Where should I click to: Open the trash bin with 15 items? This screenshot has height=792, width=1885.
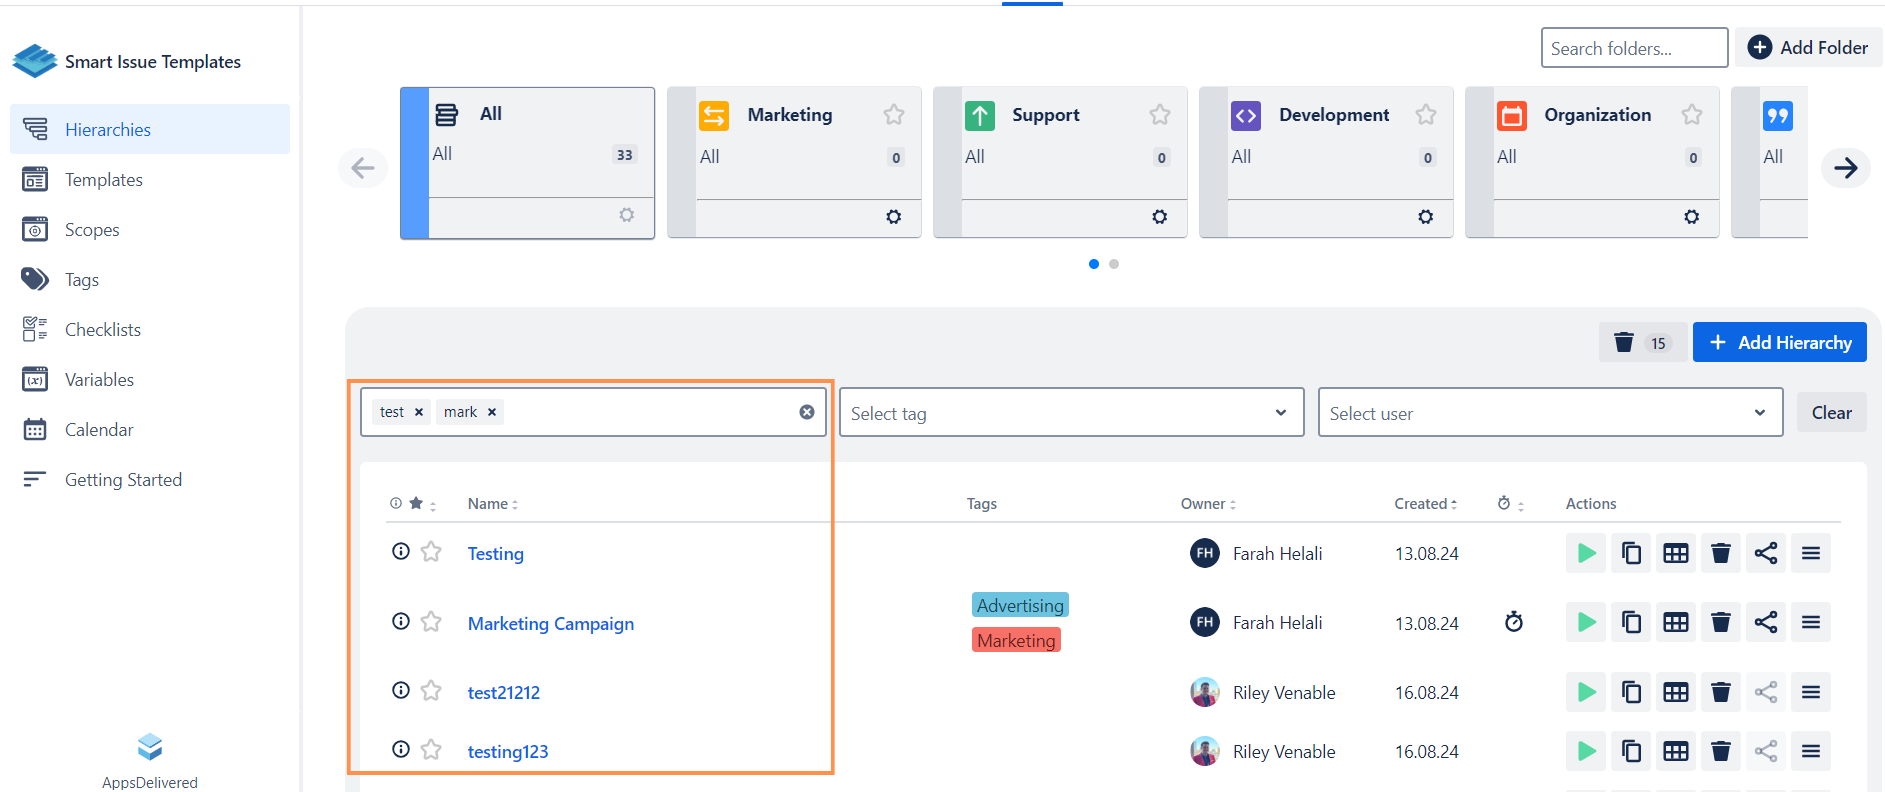click(1641, 343)
